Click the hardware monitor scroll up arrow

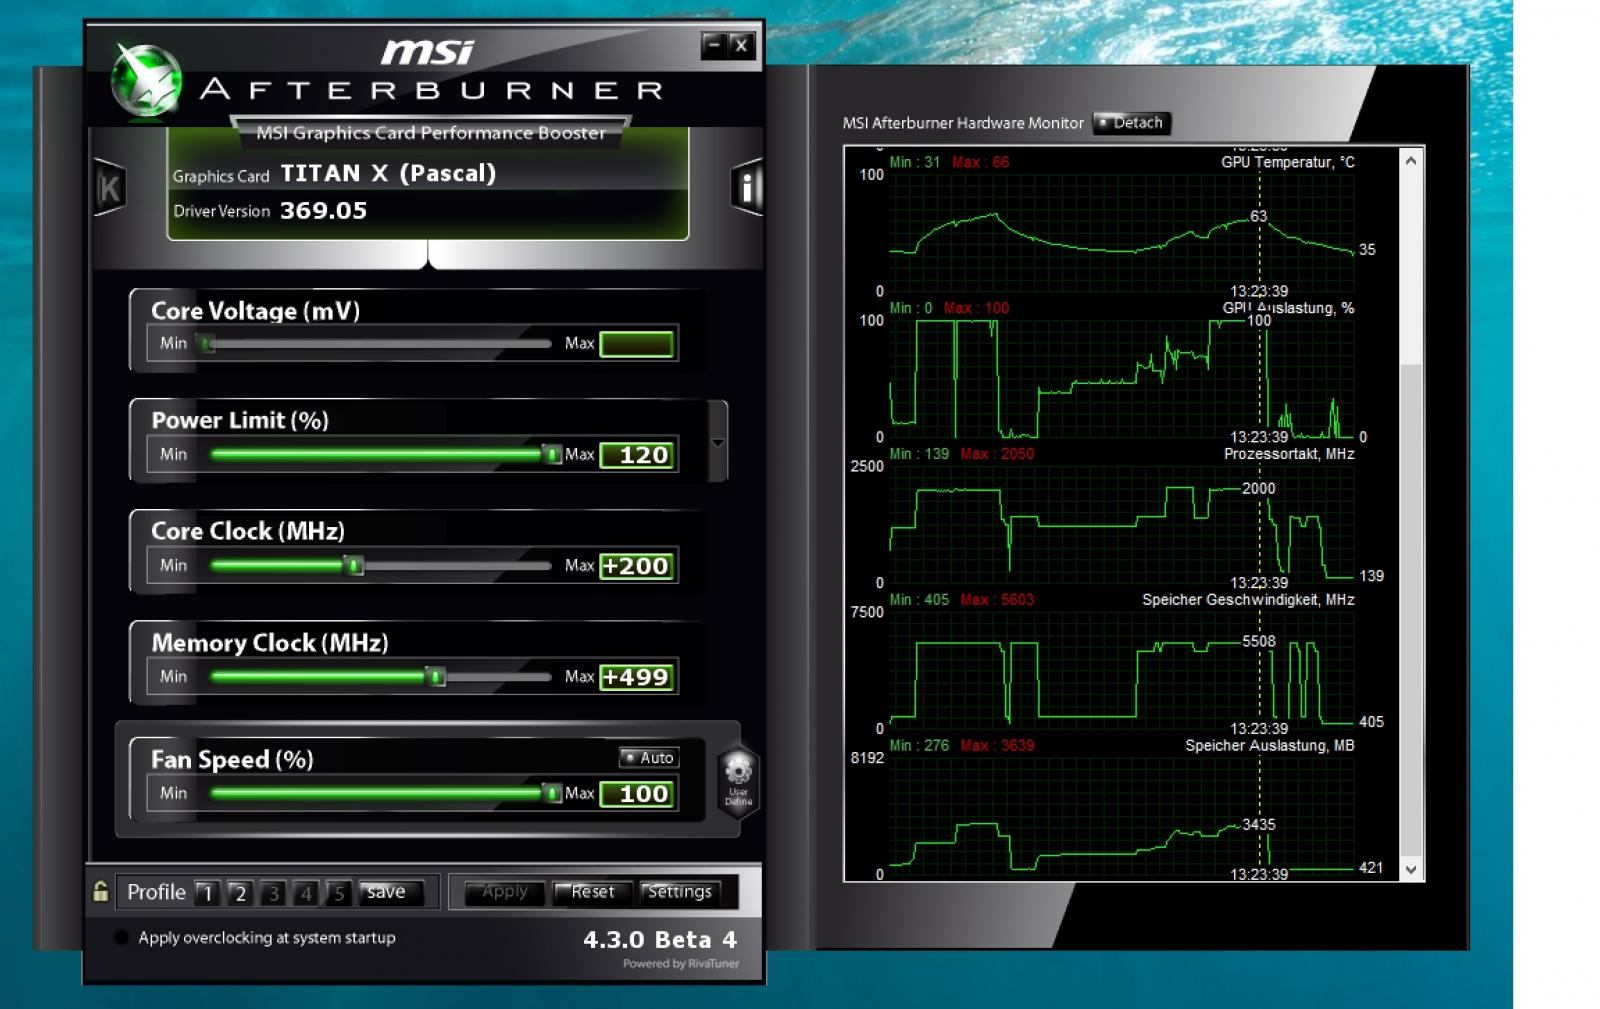pyautogui.click(x=1411, y=160)
